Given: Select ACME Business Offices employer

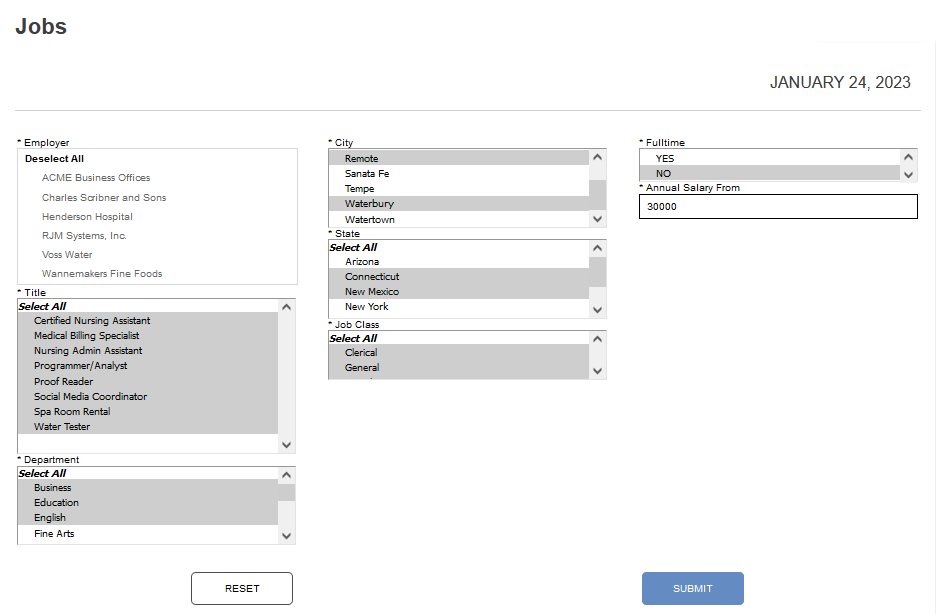Looking at the screenshot, I should (96, 178).
